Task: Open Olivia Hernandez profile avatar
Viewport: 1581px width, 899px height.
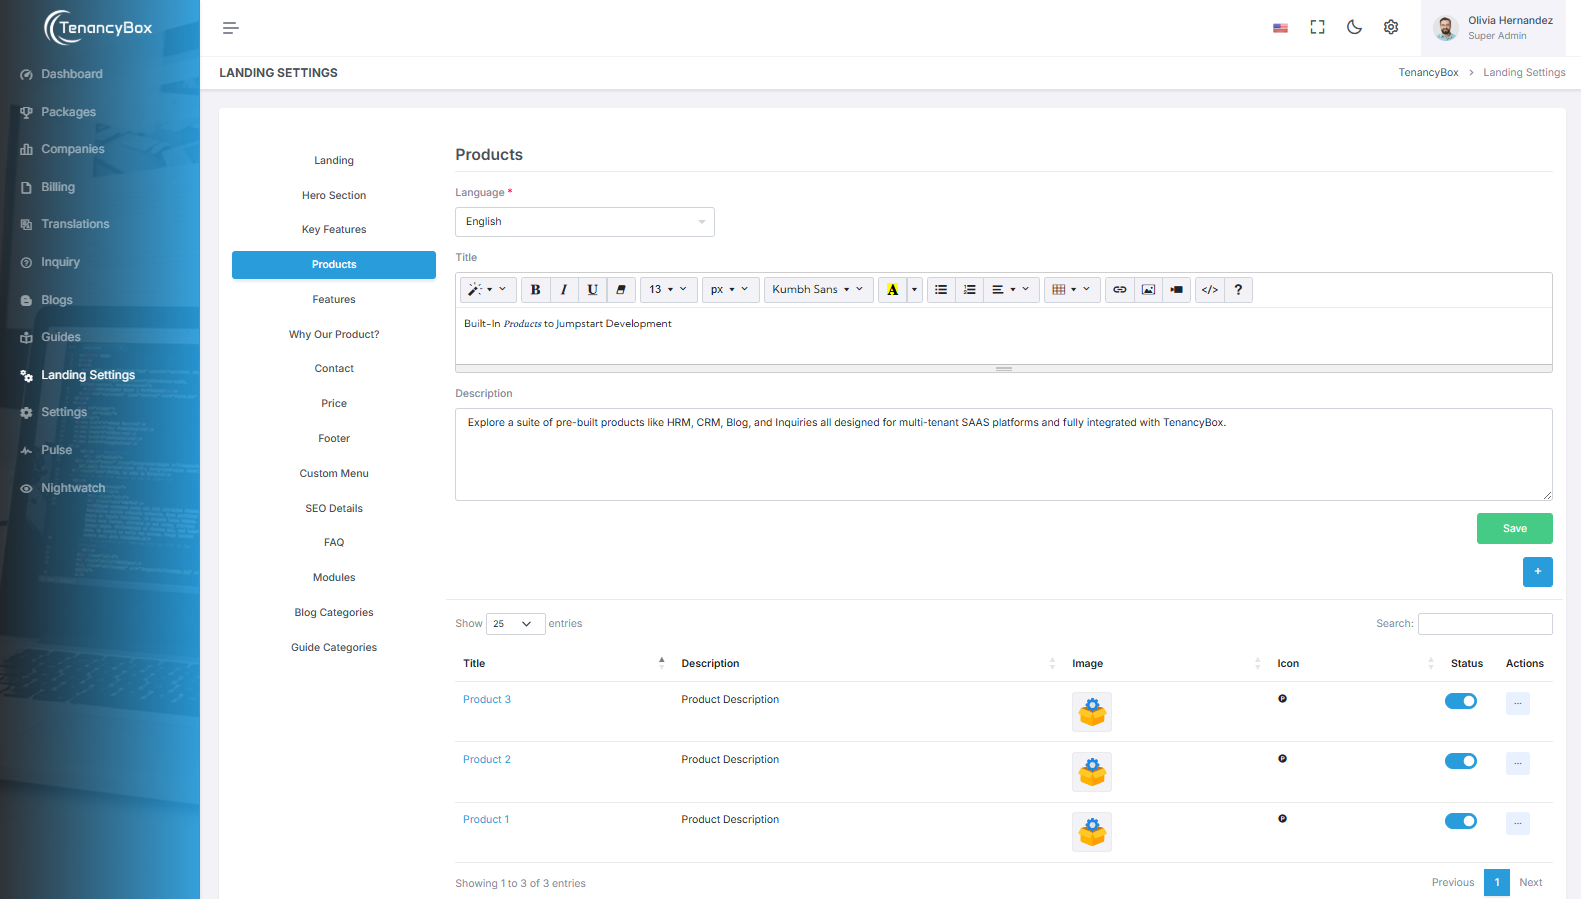Action: pos(1445,28)
